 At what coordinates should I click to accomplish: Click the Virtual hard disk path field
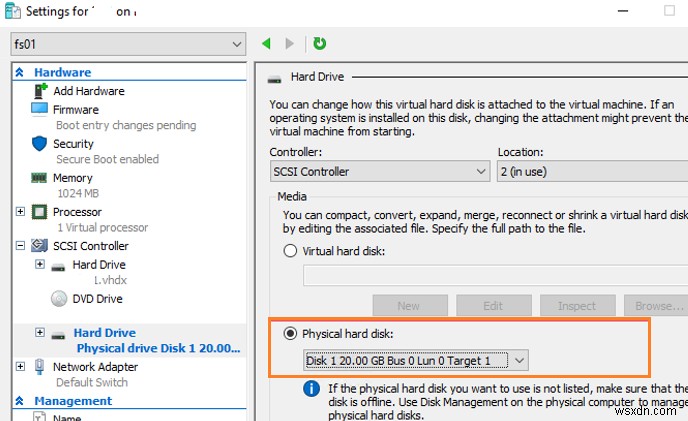coord(495,275)
